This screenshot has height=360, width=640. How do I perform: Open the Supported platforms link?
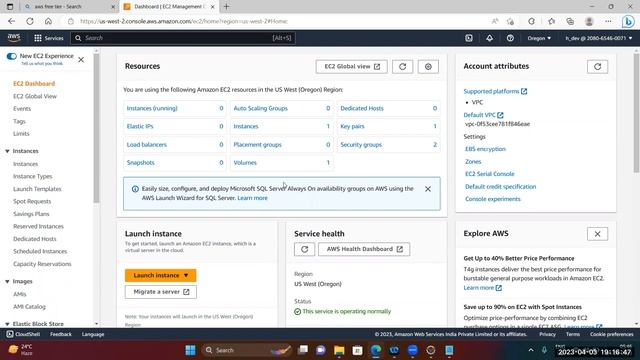pyautogui.click(x=495, y=91)
